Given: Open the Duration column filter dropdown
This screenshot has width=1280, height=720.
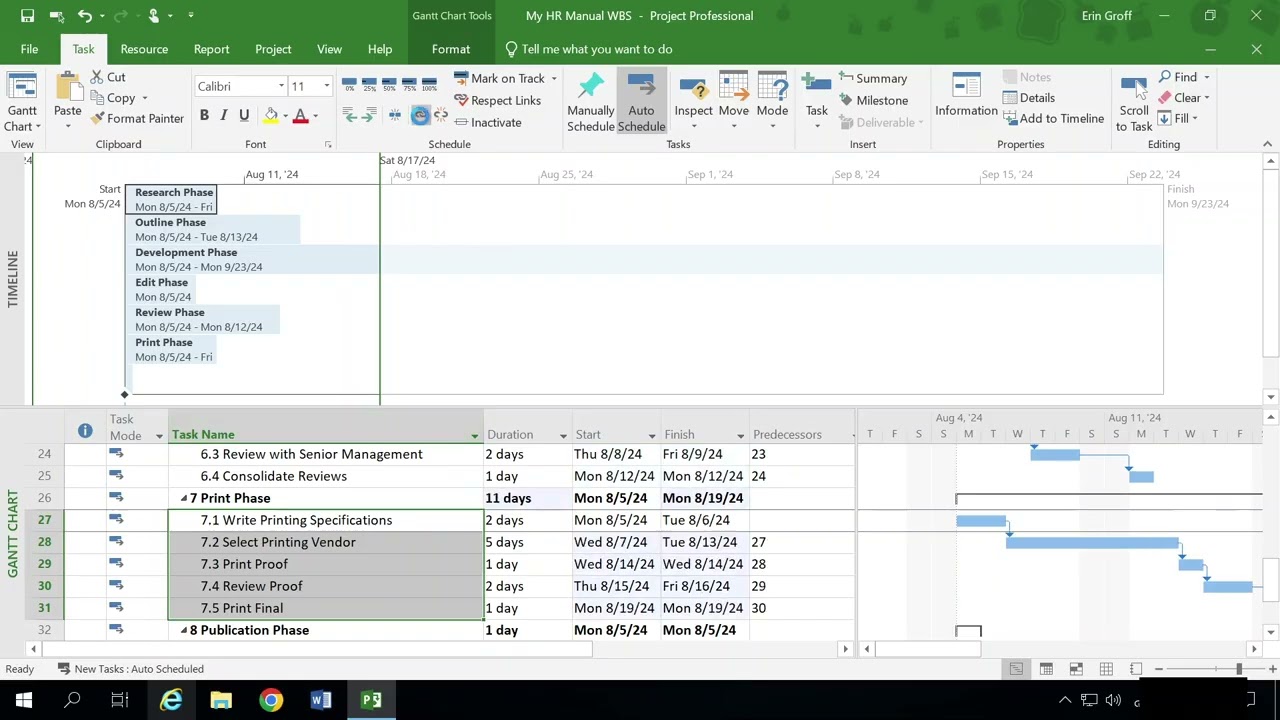Looking at the screenshot, I should 563,435.
